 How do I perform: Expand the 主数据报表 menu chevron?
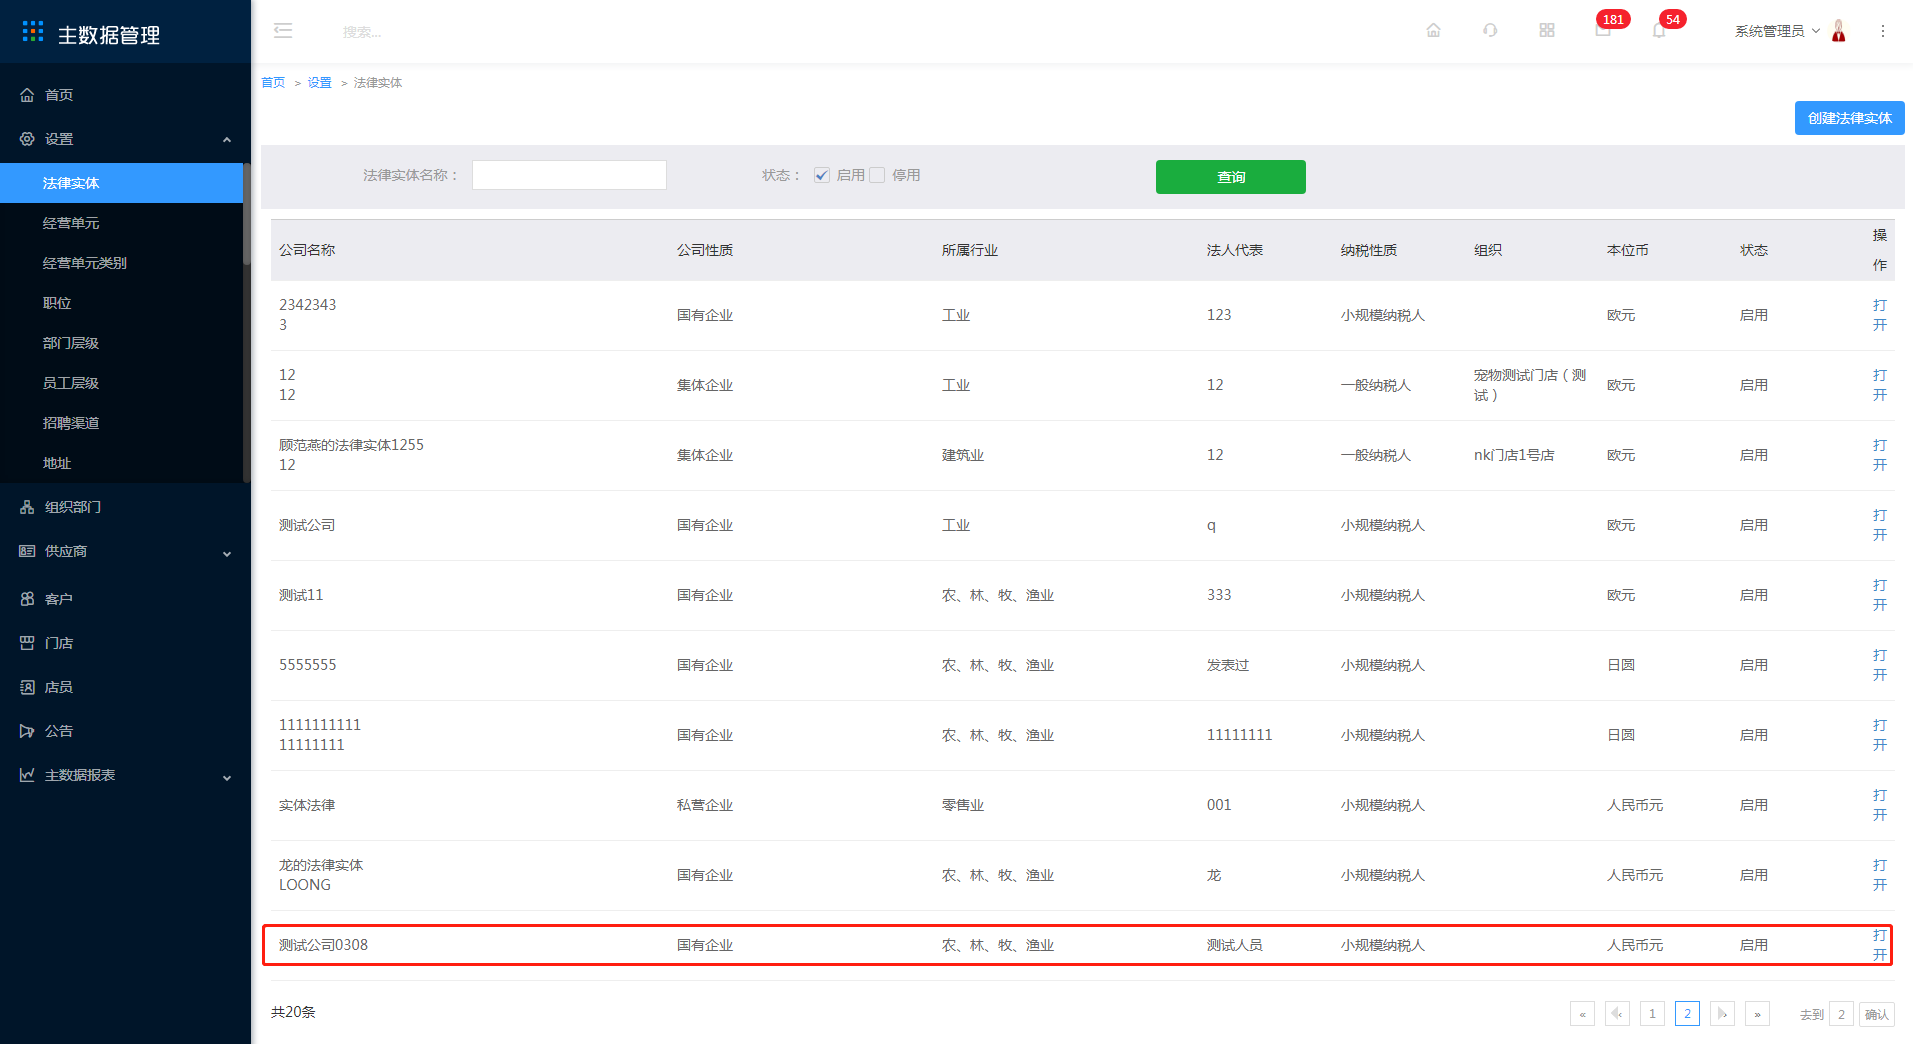[x=227, y=777]
